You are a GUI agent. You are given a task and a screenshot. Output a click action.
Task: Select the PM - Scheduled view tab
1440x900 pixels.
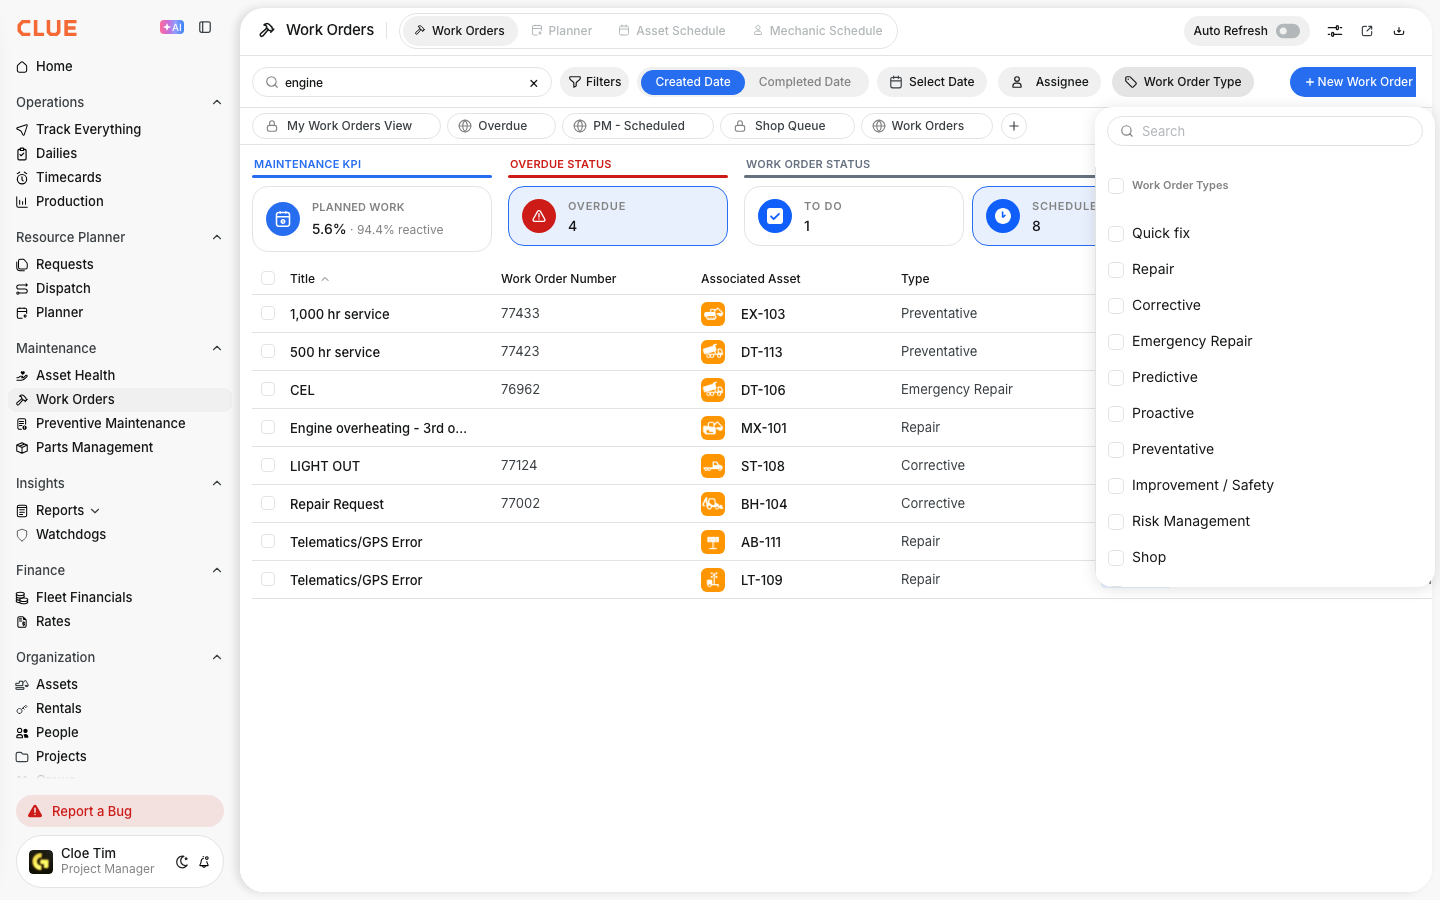[638, 126]
